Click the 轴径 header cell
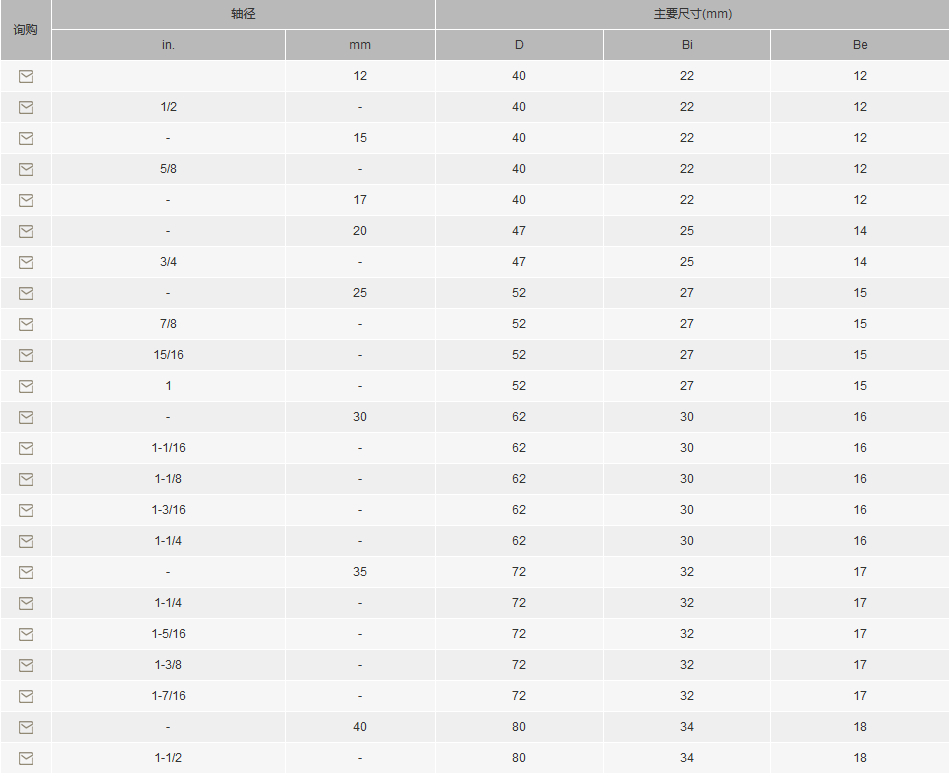This screenshot has height=777, width=949. [x=243, y=14]
